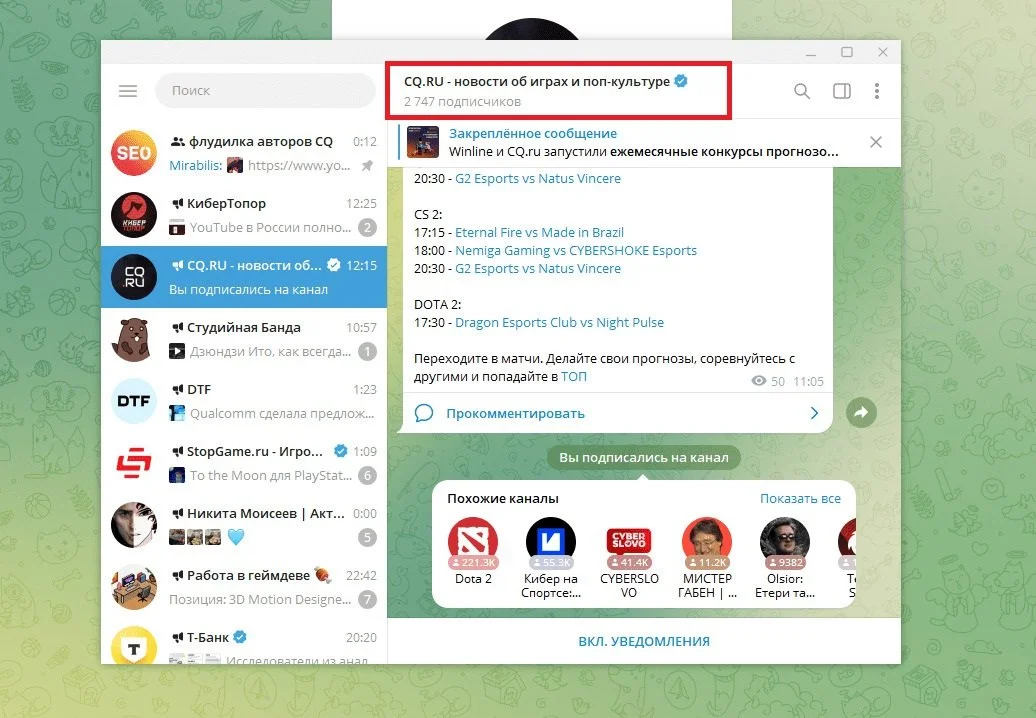Open the hamburger main menu

128,90
